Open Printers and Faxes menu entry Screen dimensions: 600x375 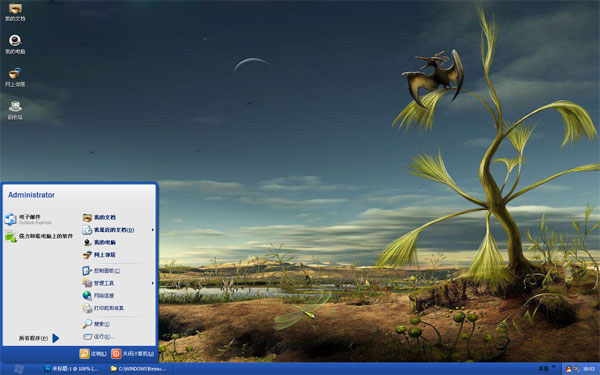click(x=103, y=308)
